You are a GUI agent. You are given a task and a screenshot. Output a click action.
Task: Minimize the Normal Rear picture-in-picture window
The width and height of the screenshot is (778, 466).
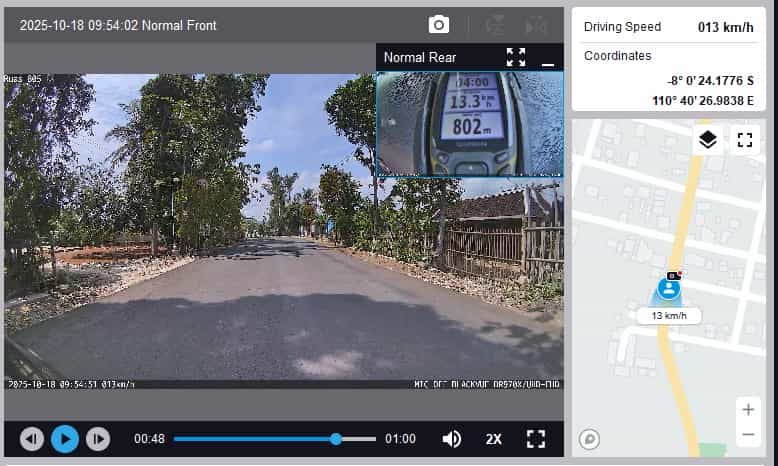(x=547, y=60)
